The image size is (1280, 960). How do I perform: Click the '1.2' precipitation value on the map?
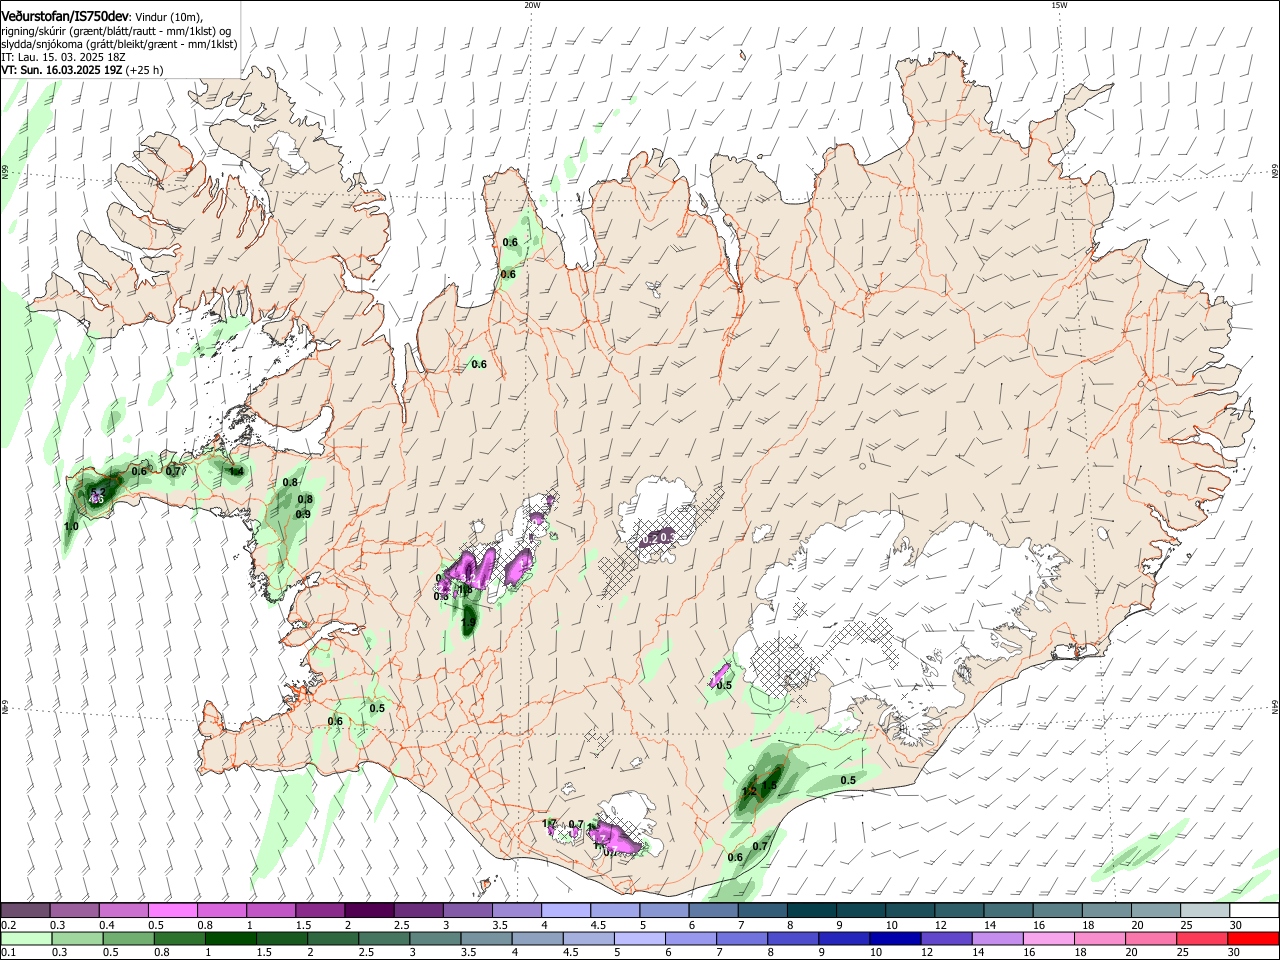pyautogui.click(x=748, y=792)
